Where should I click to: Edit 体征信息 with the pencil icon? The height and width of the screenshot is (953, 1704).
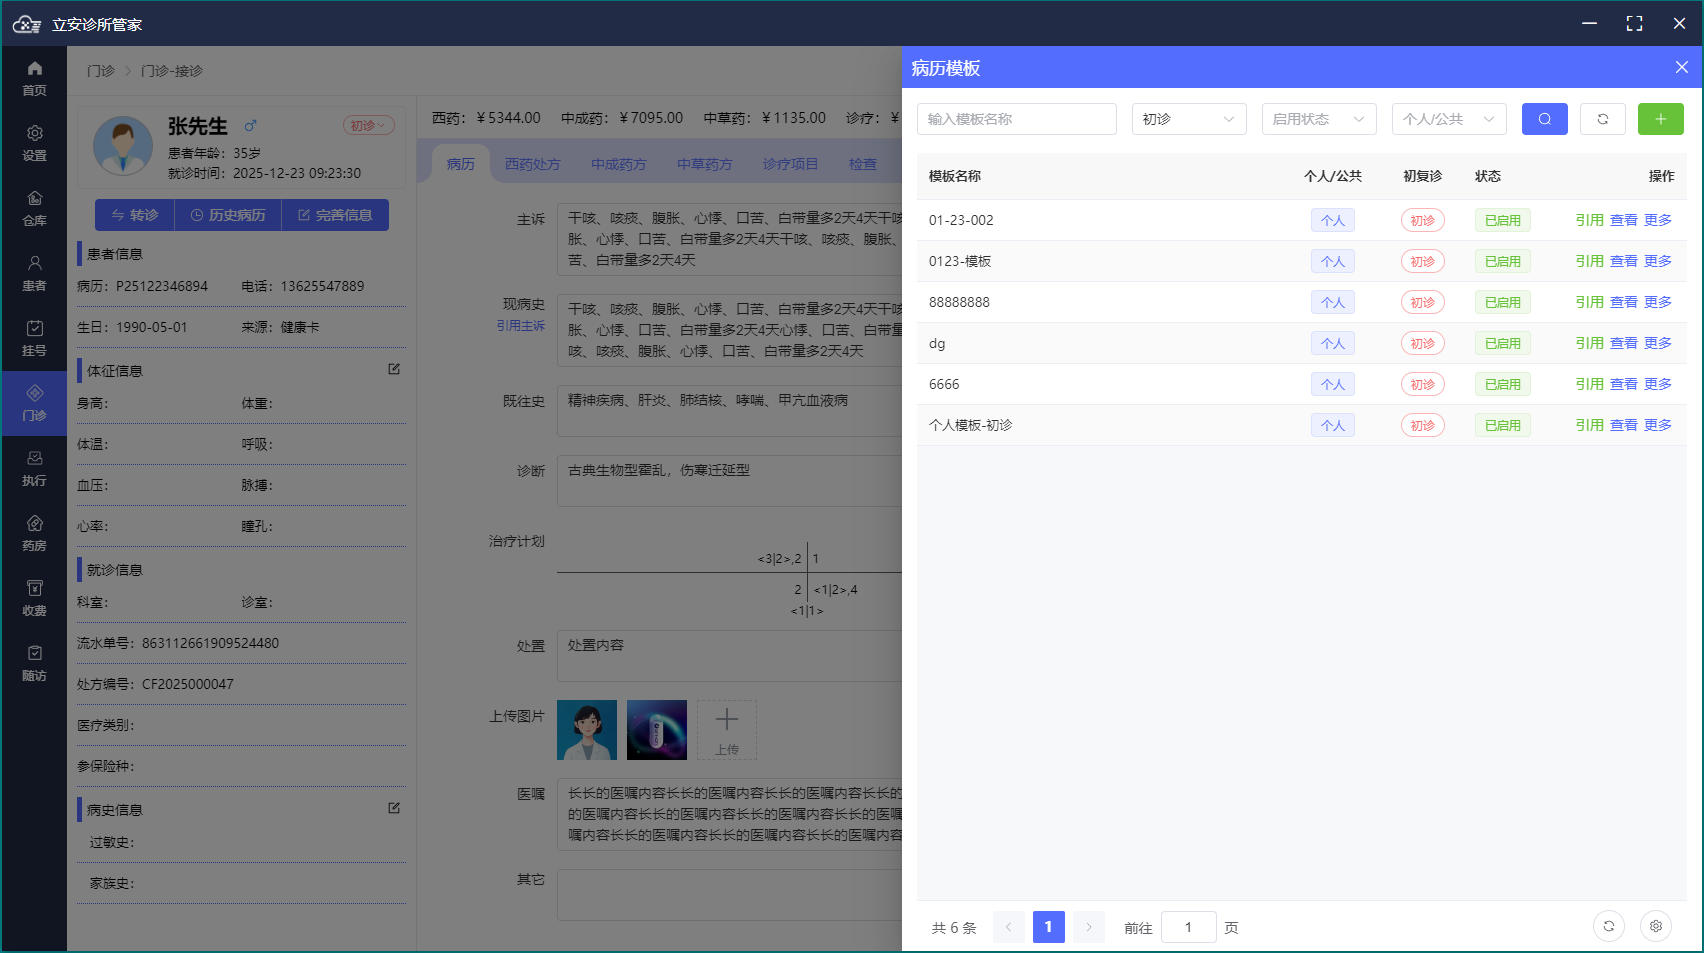click(394, 369)
